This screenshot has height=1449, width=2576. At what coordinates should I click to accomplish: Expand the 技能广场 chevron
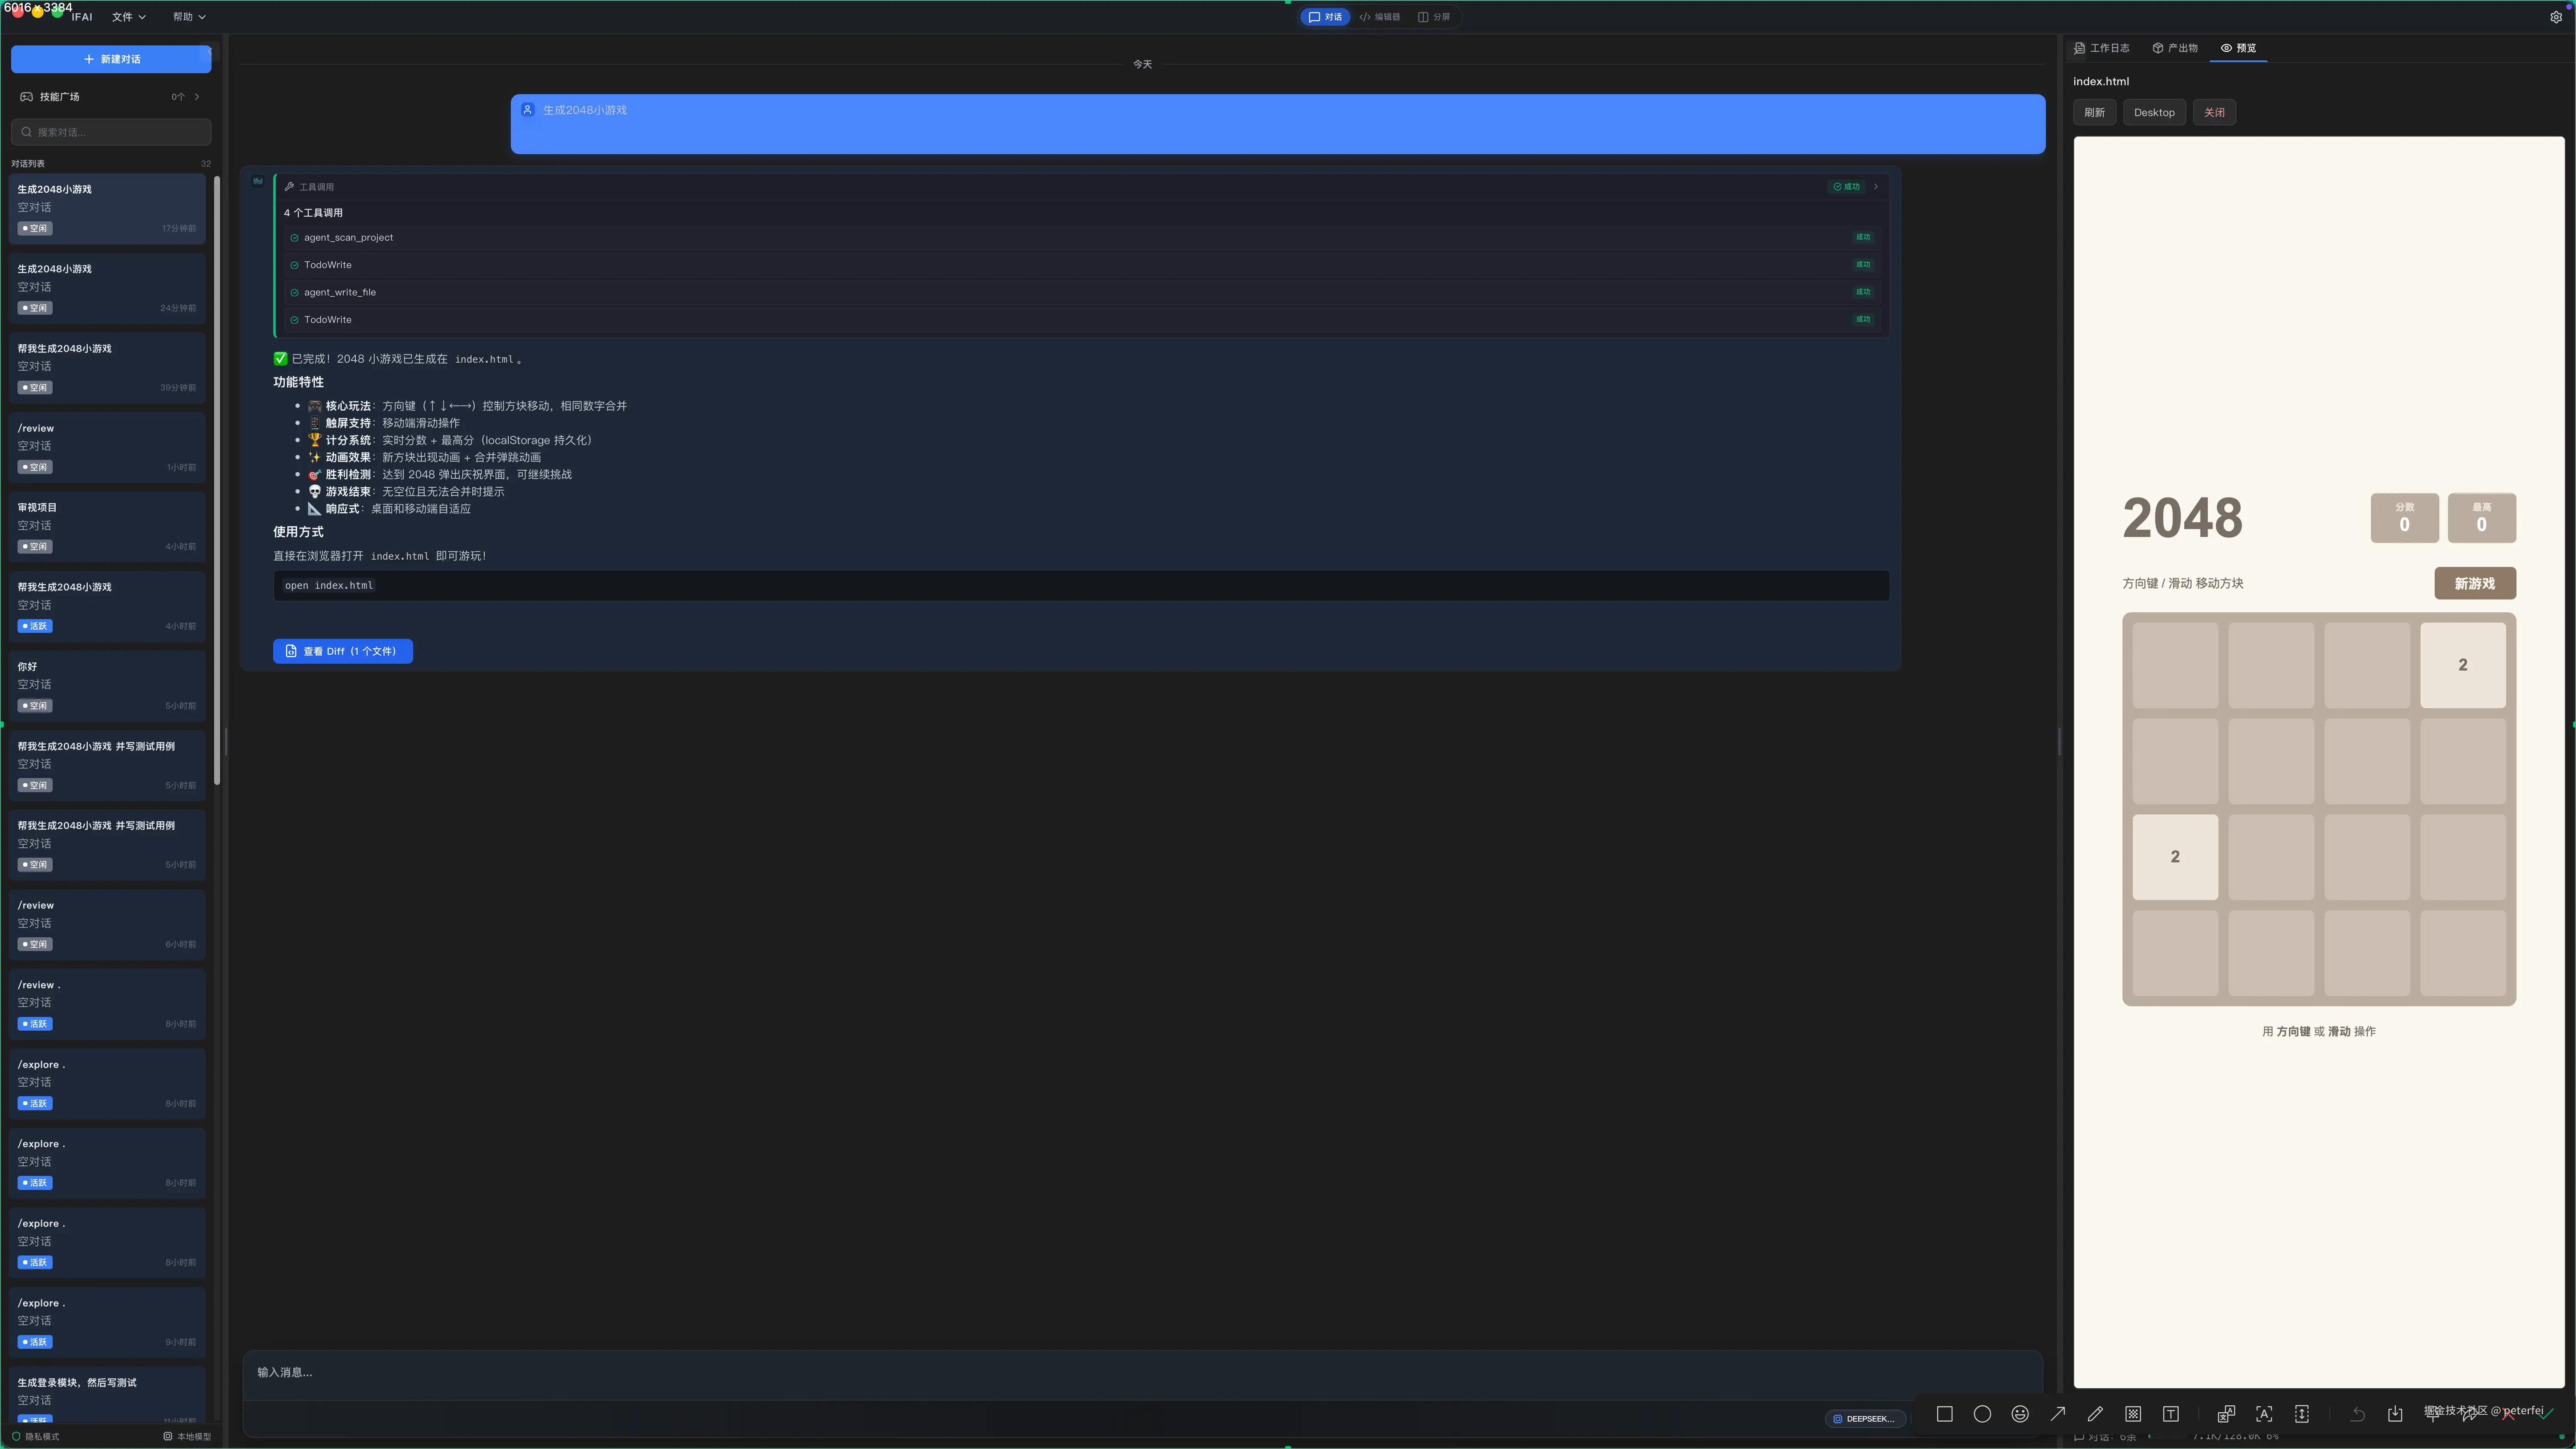(197, 97)
